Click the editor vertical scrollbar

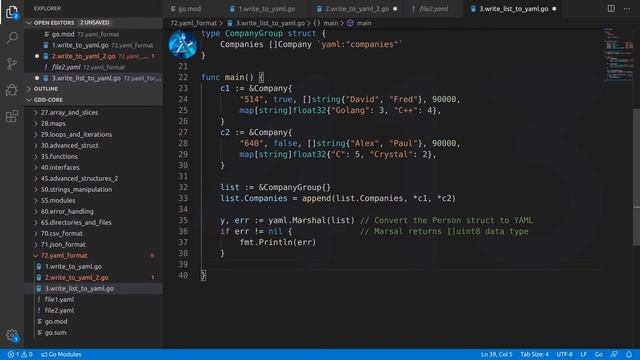tap(636, 177)
